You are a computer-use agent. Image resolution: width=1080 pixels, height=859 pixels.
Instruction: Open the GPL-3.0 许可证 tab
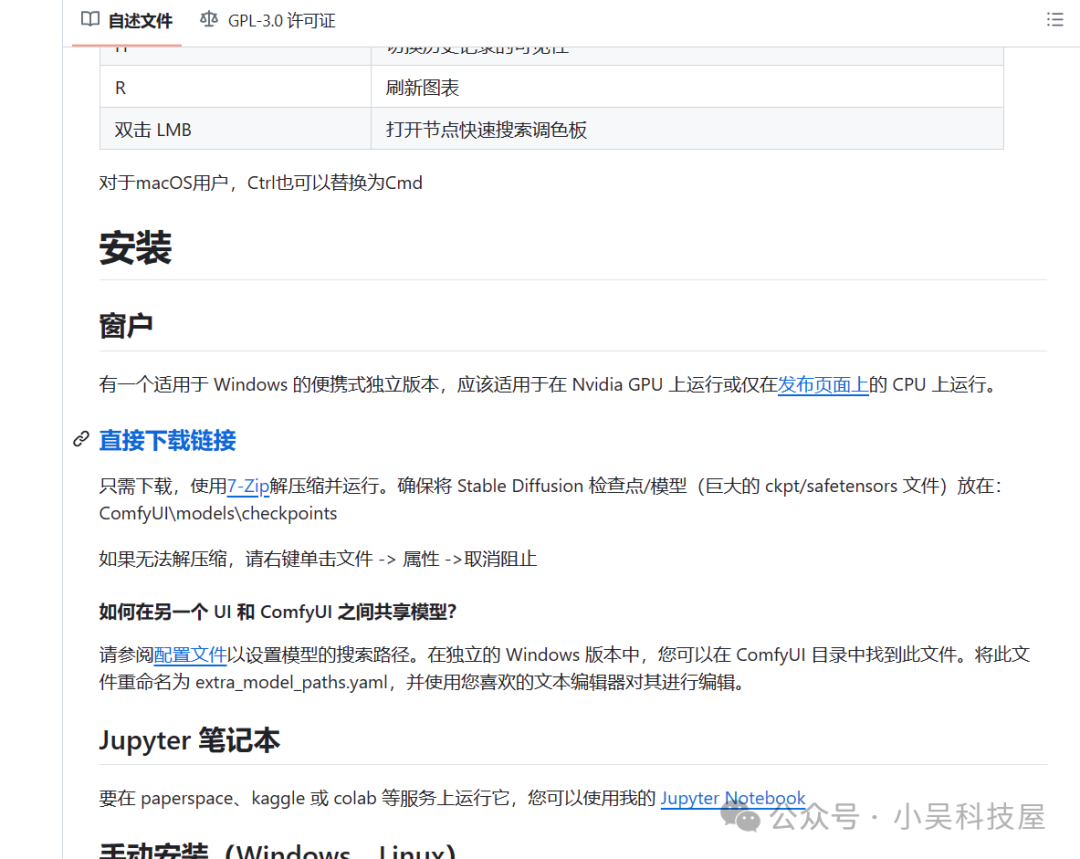coord(268,21)
